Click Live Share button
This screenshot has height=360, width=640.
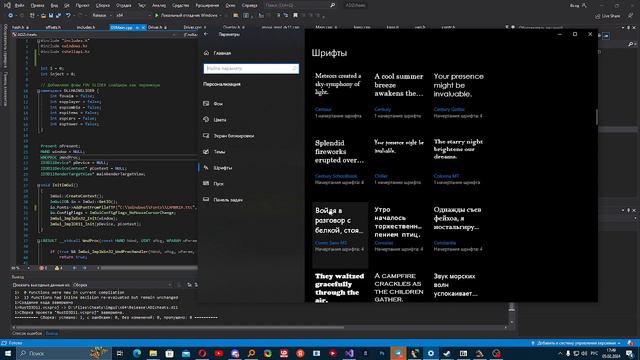tap(607, 16)
